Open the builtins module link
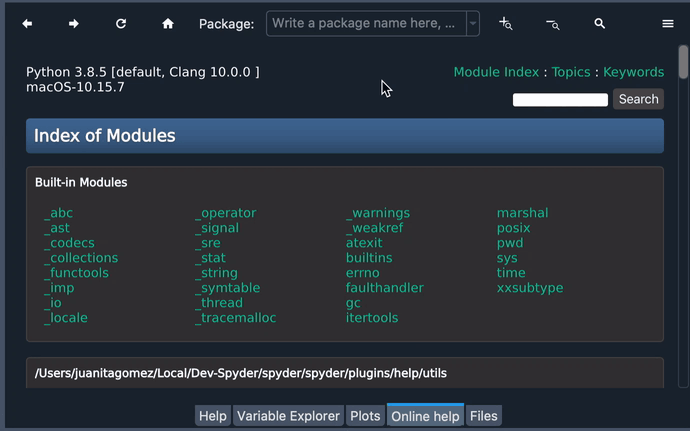The width and height of the screenshot is (690, 431). pos(369,258)
